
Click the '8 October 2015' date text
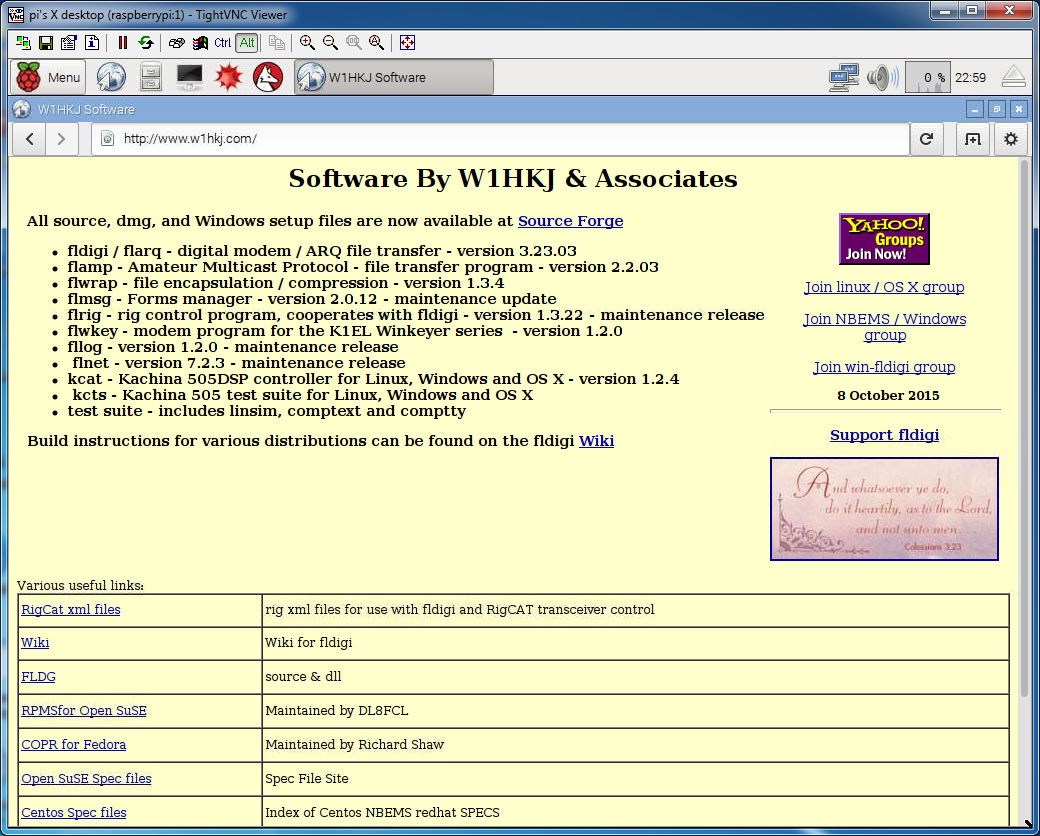pyautogui.click(x=888, y=396)
